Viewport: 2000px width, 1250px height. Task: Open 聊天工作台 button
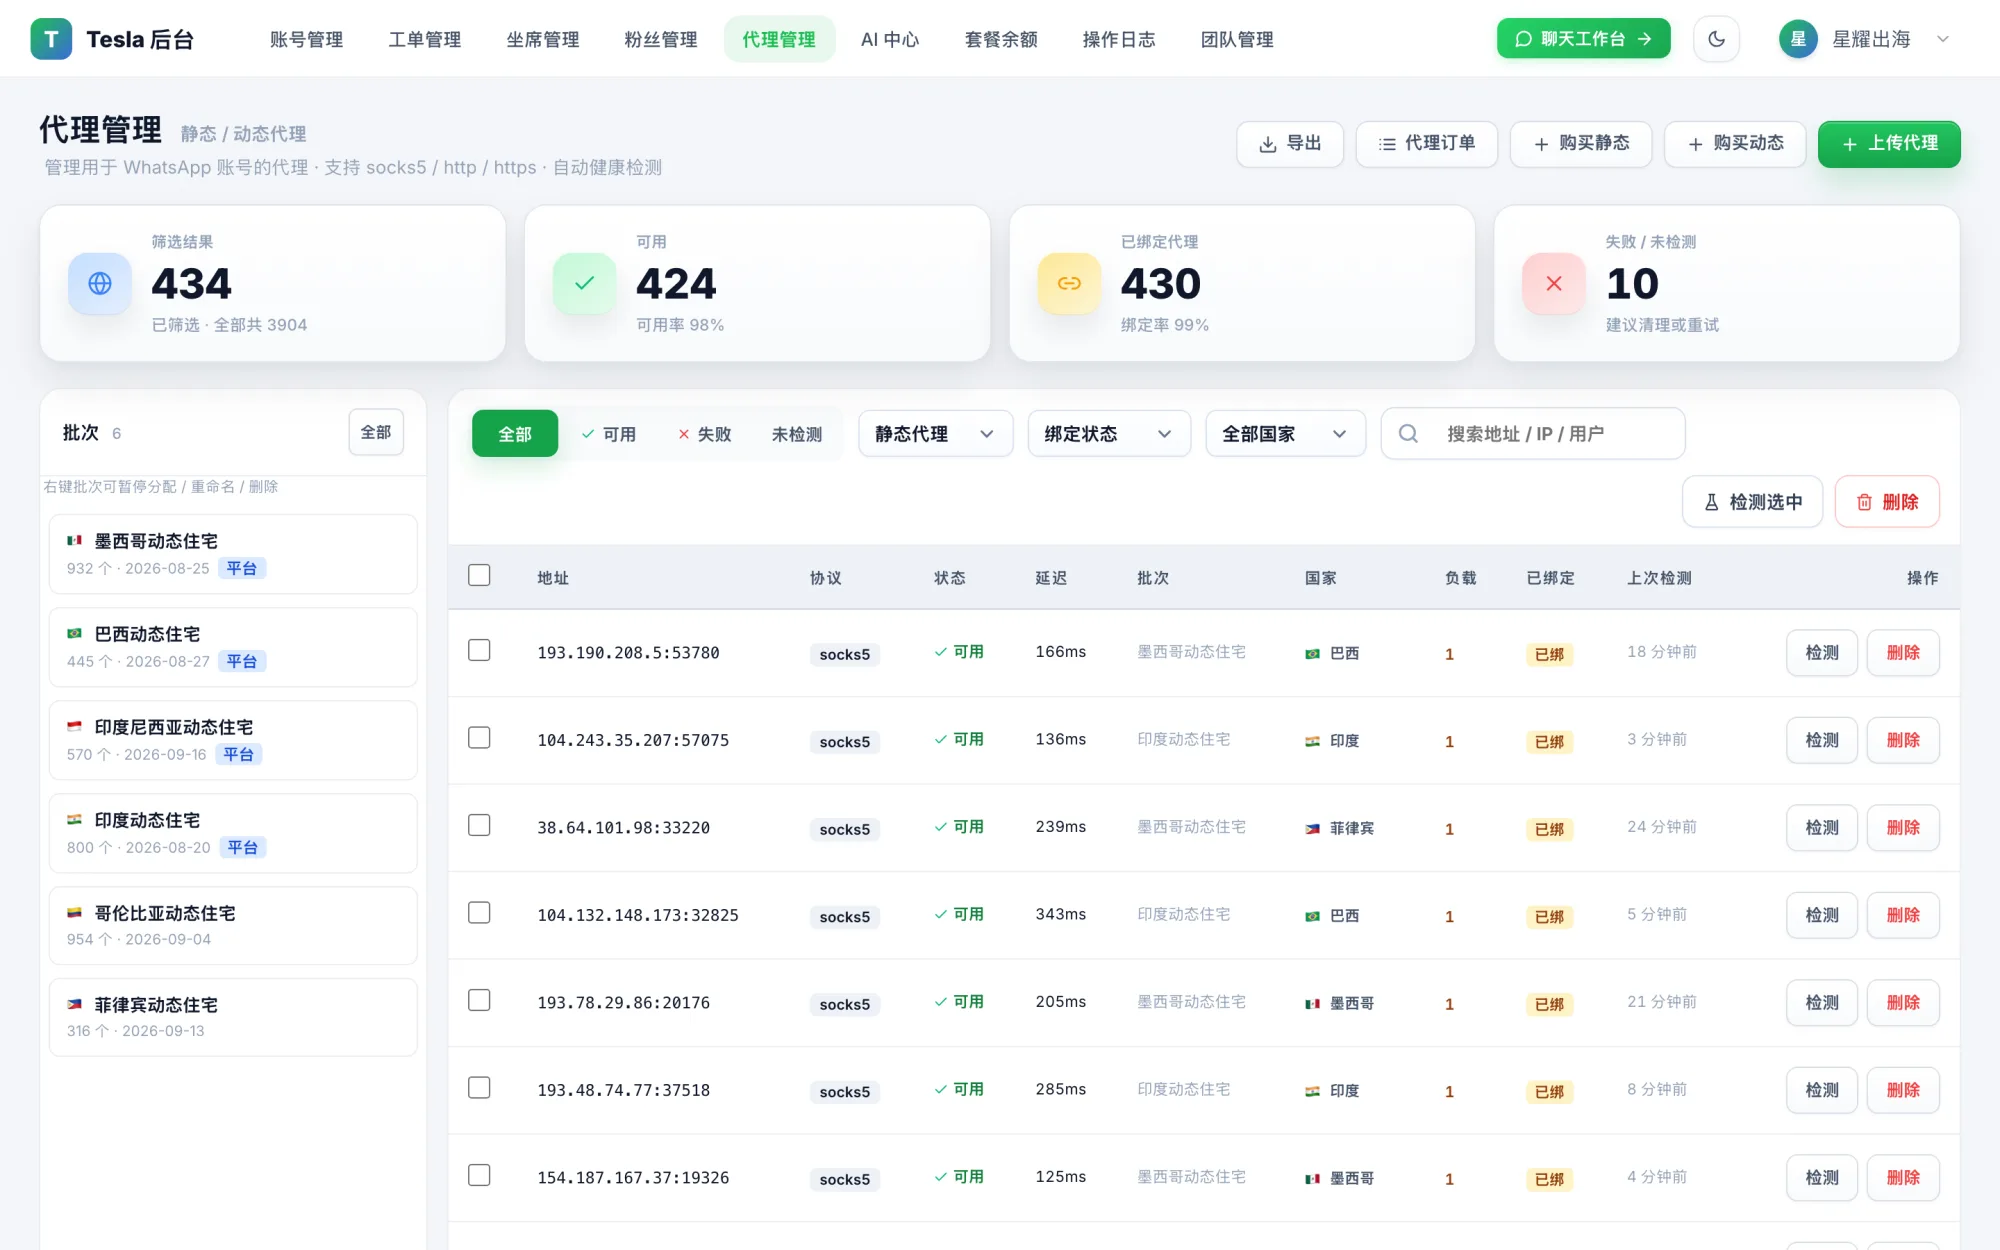point(1583,38)
